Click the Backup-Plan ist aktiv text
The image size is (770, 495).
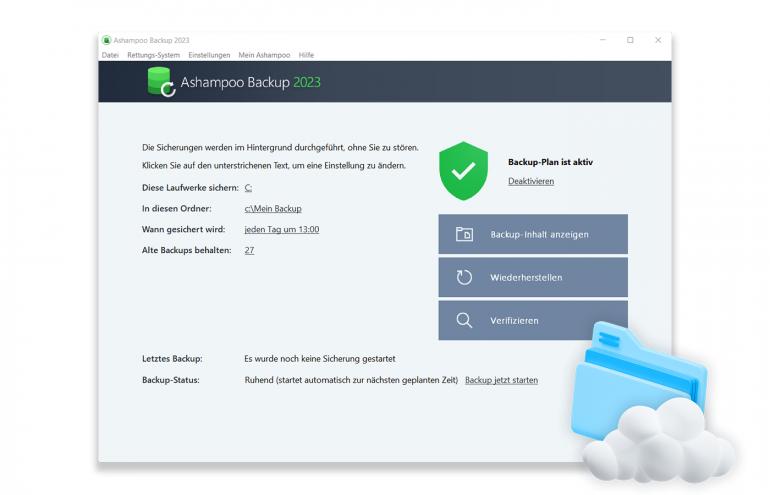point(550,162)
